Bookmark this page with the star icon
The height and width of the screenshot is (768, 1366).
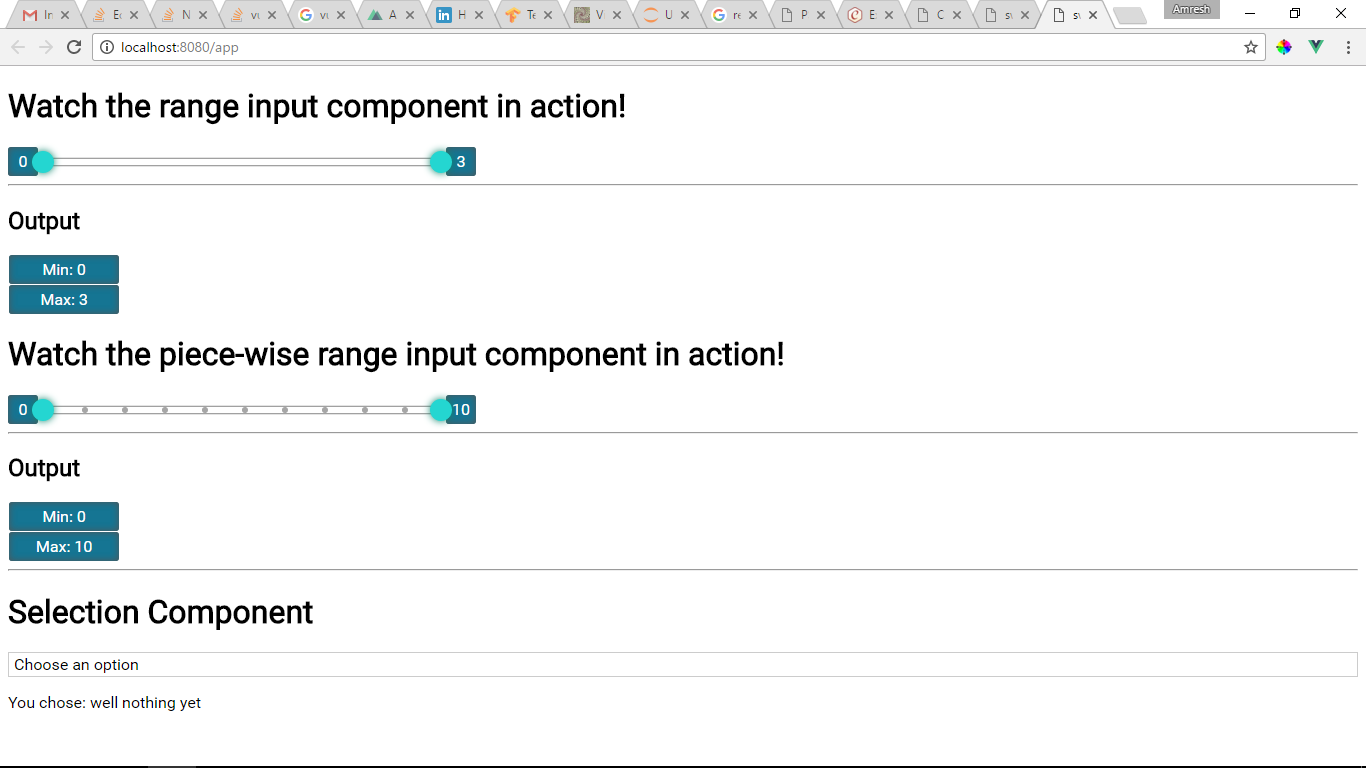(1250, 47)
